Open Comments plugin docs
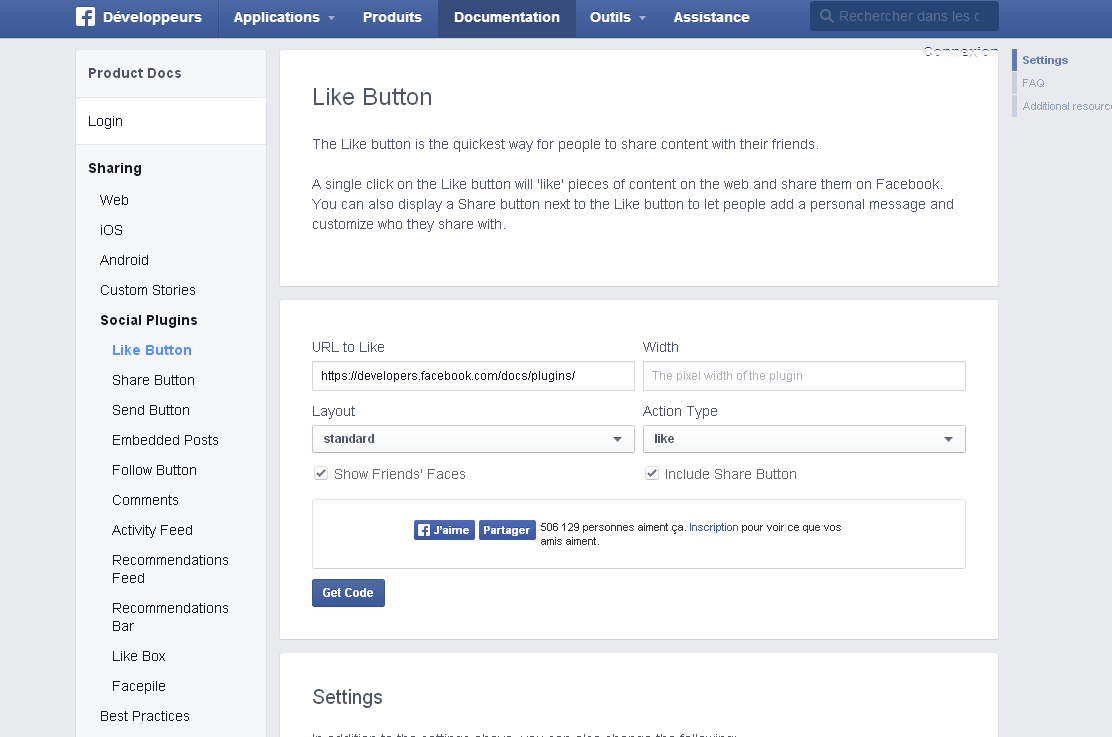Viewport: 1112px width, 737px height. pos(145,500)
